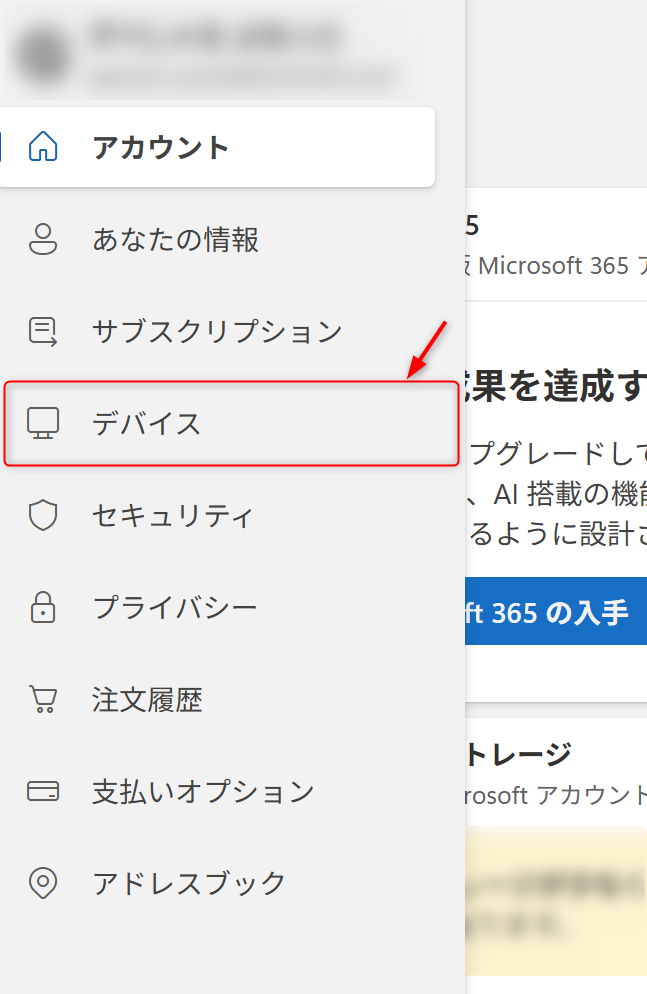Open サブスクリプション from the sidebar
This screenshot has height=994, width=647.
[217, 332]
